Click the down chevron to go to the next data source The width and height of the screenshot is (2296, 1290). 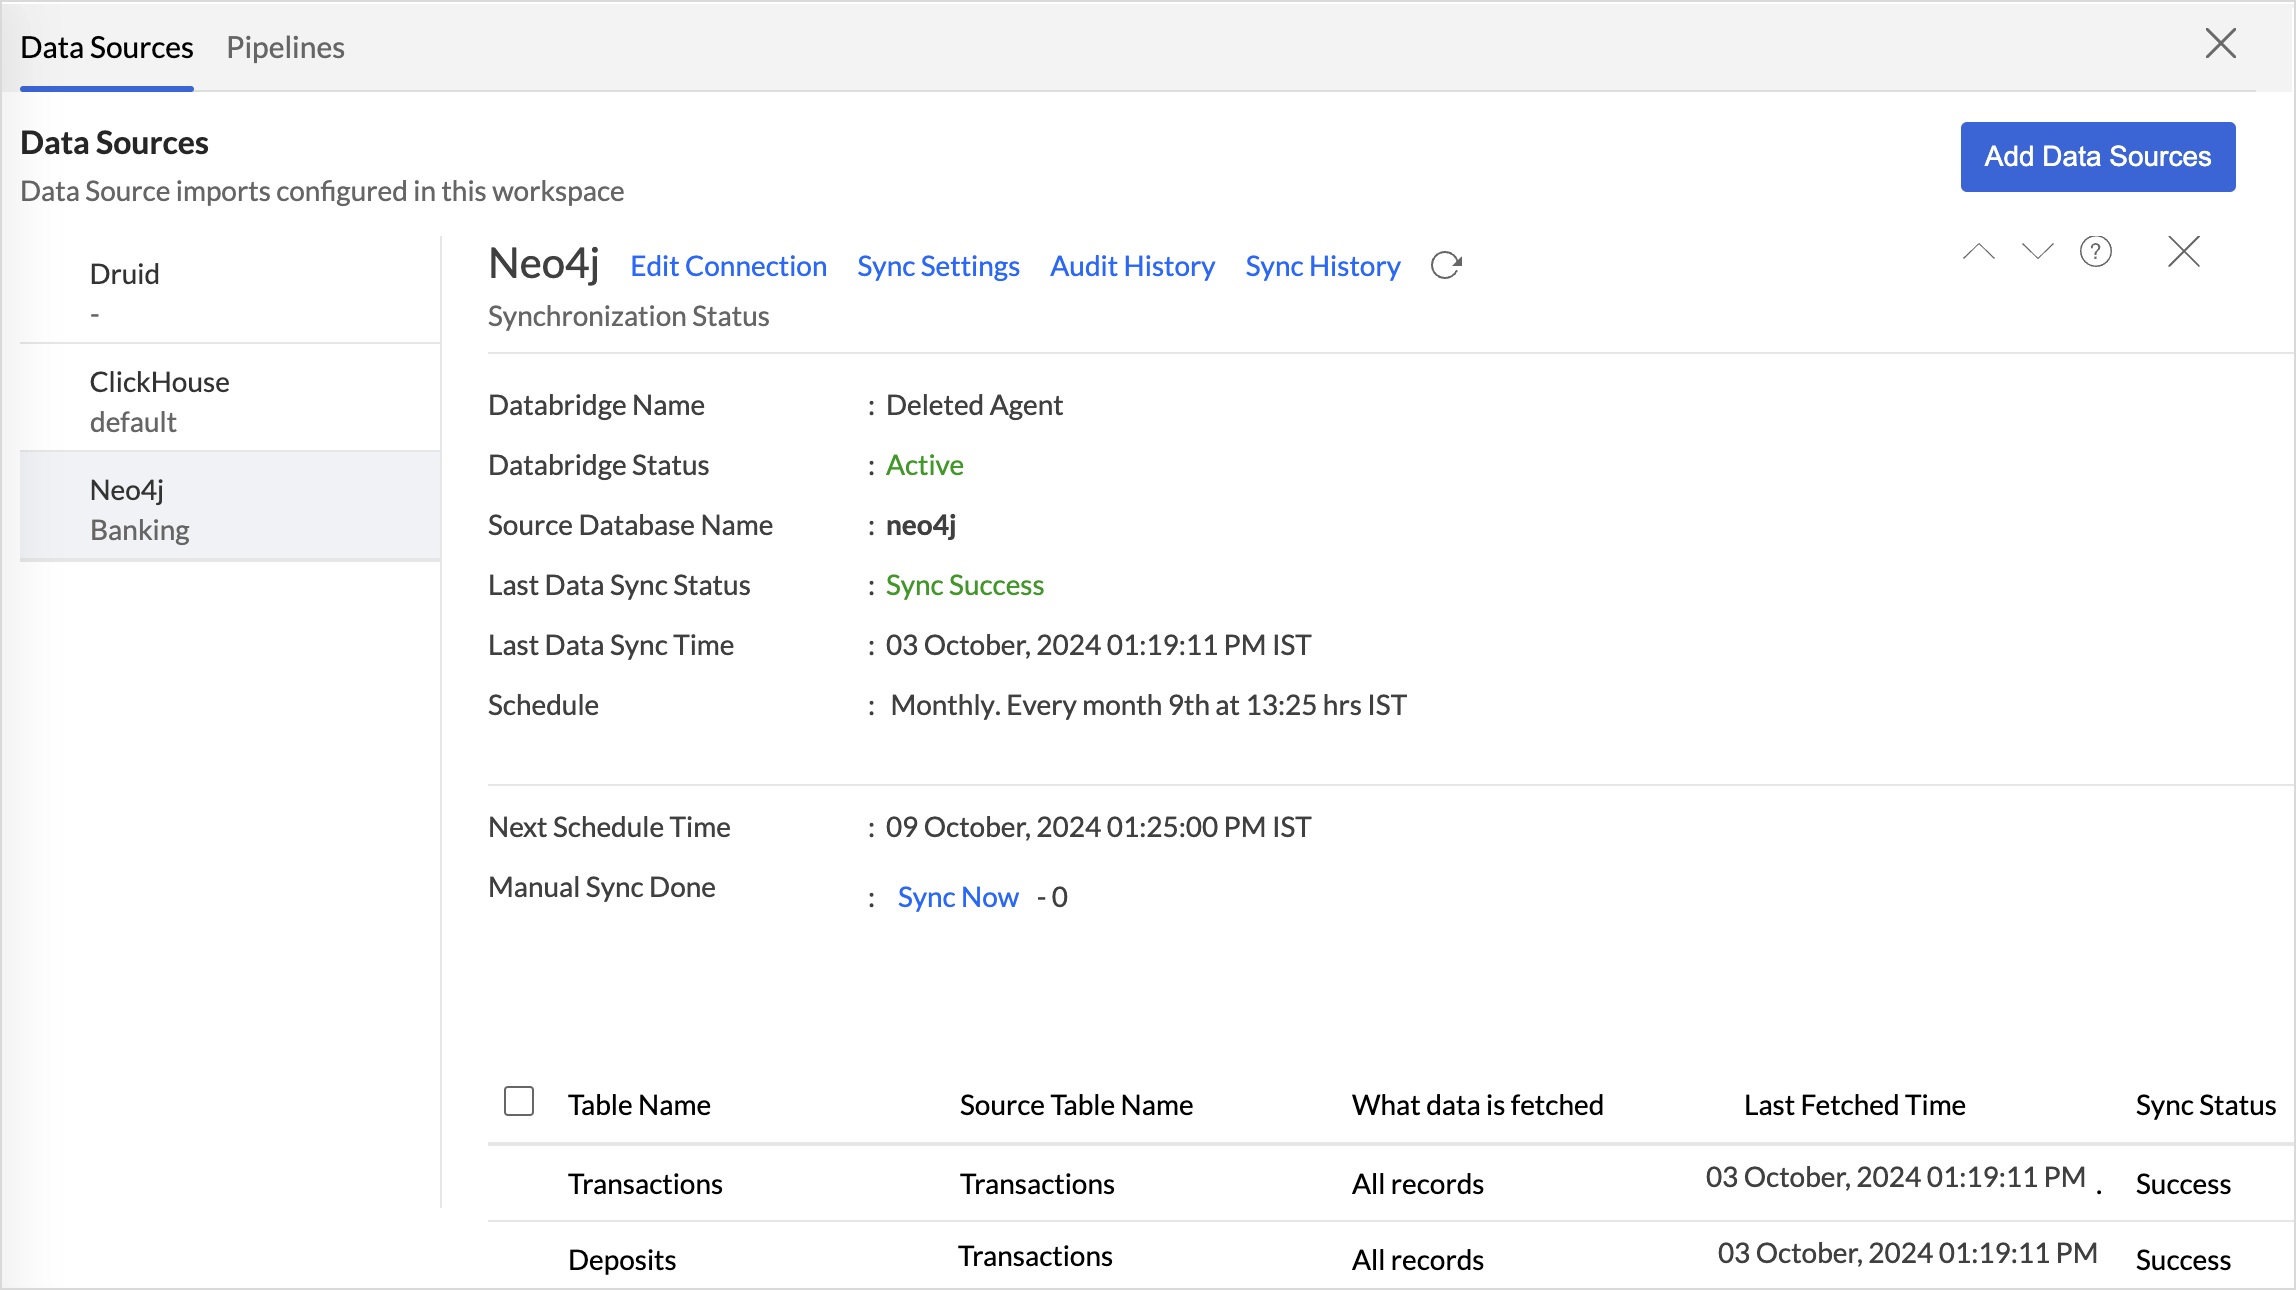(2037, 252)
